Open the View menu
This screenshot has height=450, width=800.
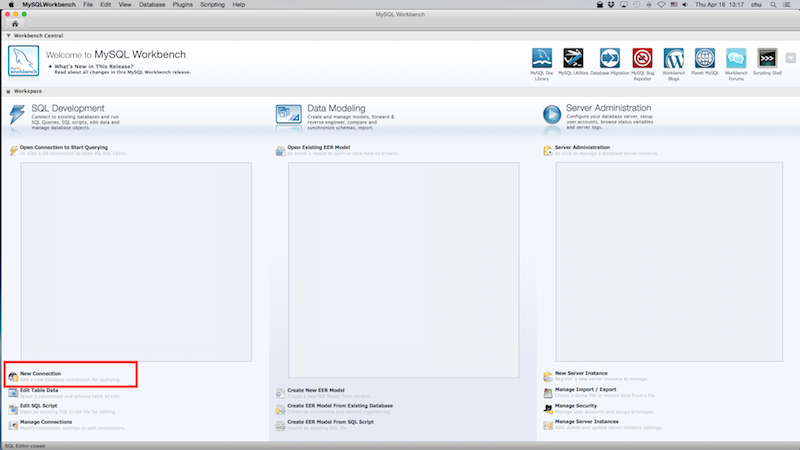pos(125,5)
